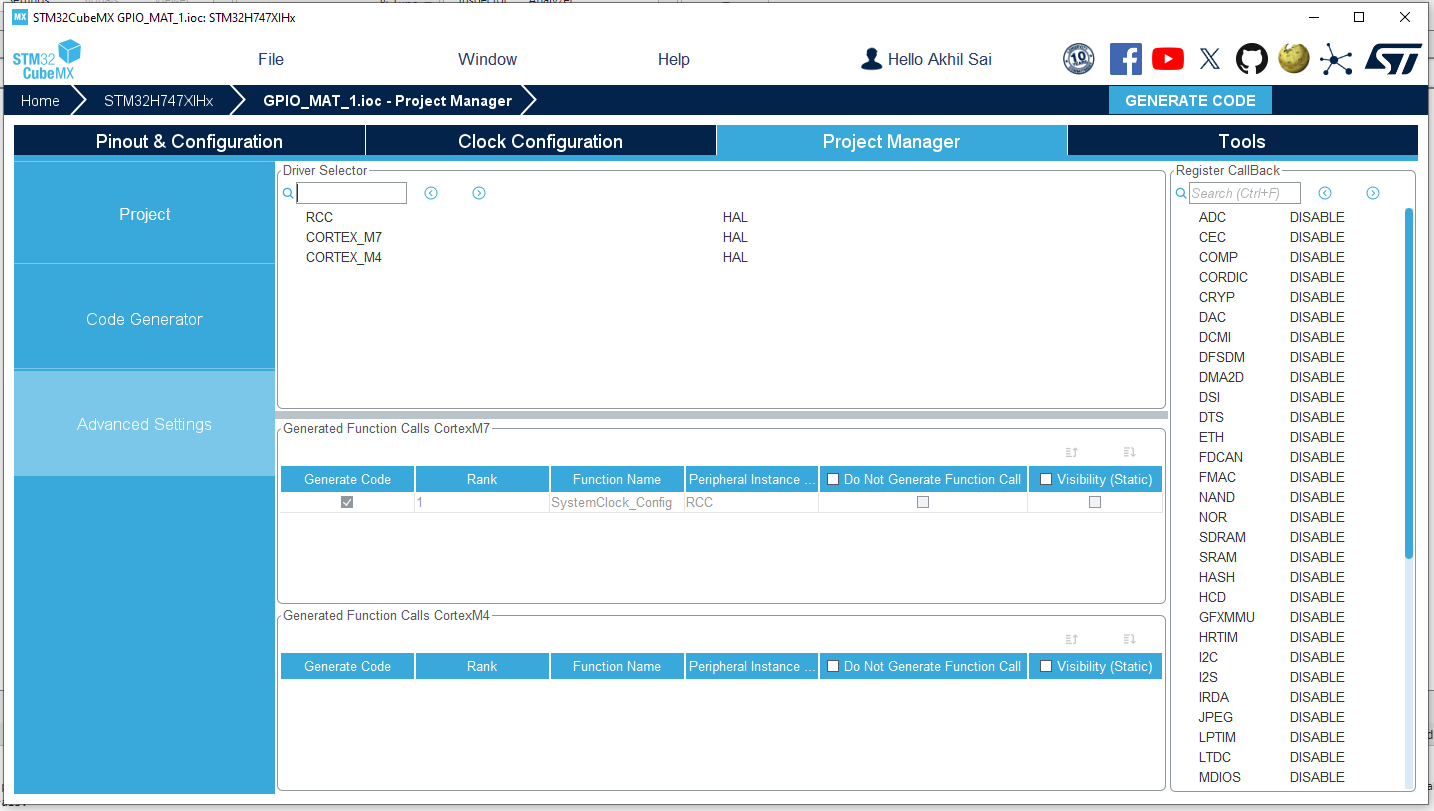Click CortexM7 sort ascending rank icon
Image resolution: width=1434 pixels, height=811 pixels.
coord(1072,452)
